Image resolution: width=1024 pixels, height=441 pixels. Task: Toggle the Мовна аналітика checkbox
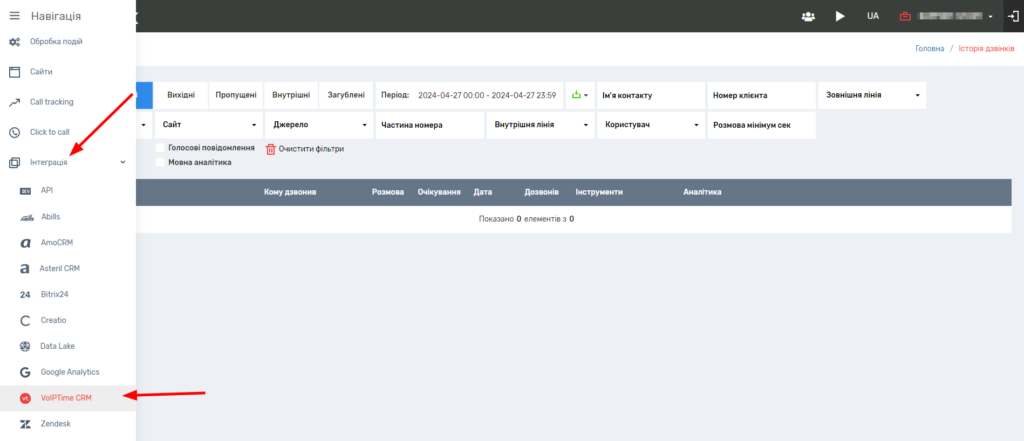tap(160, 162)
